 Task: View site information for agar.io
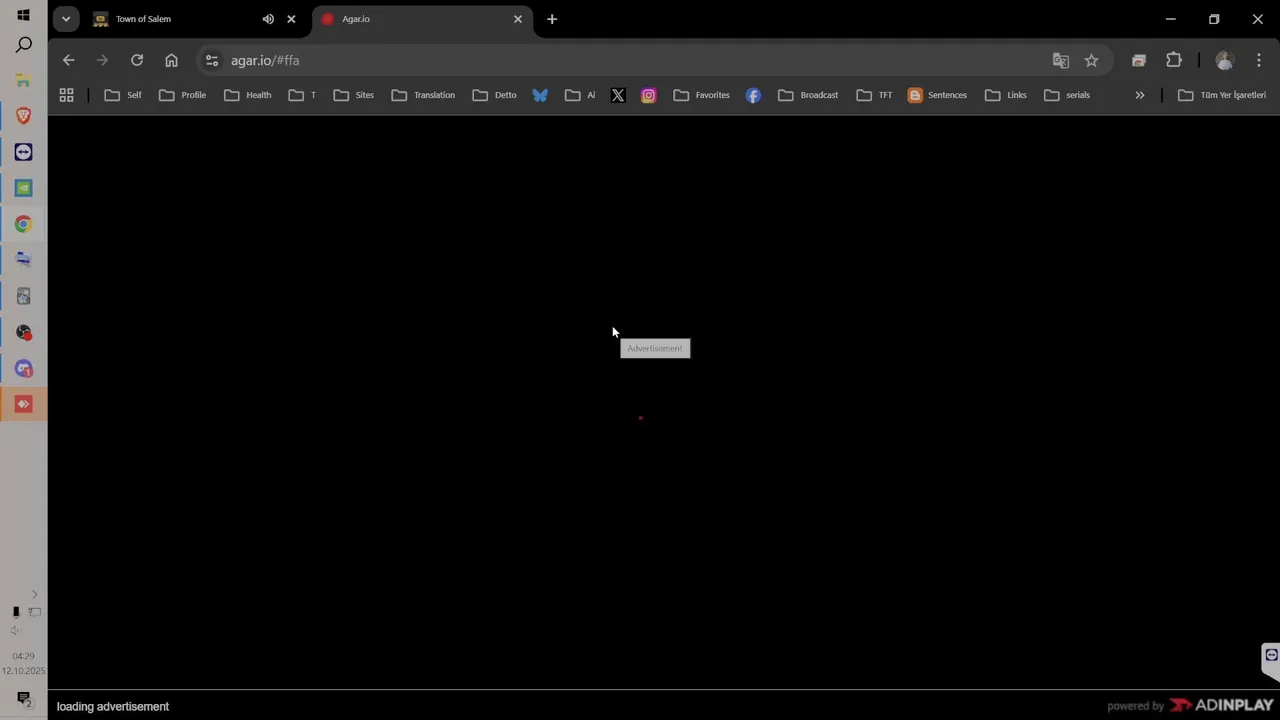tap(212, 60)
